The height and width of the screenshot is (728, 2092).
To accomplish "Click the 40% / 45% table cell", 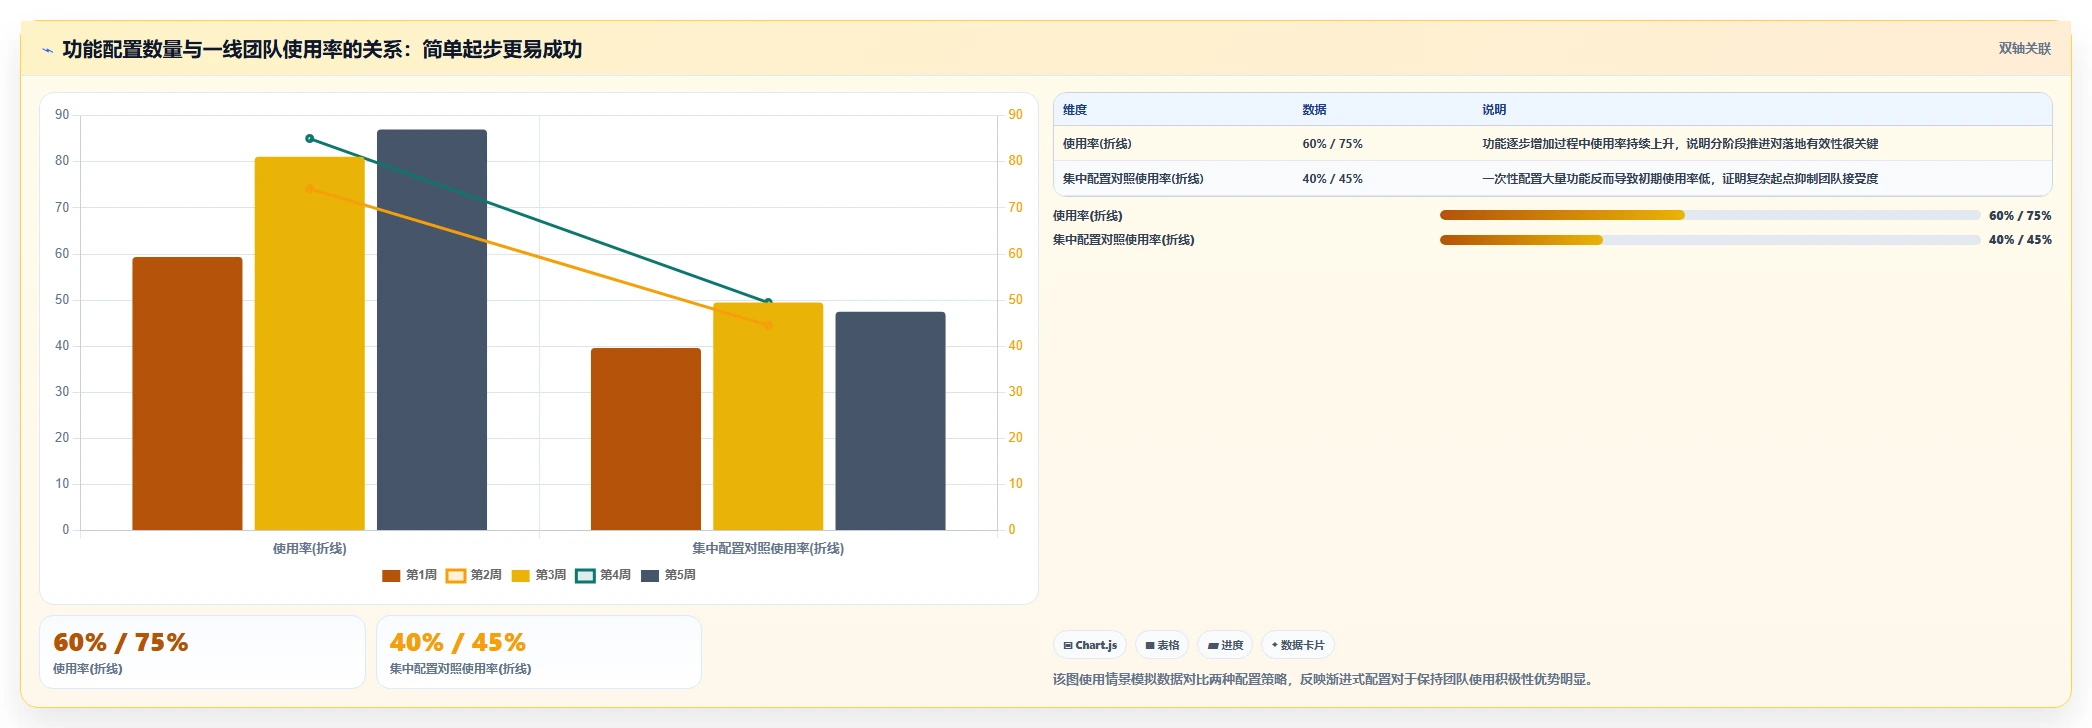I will [x=1332, y=179].
